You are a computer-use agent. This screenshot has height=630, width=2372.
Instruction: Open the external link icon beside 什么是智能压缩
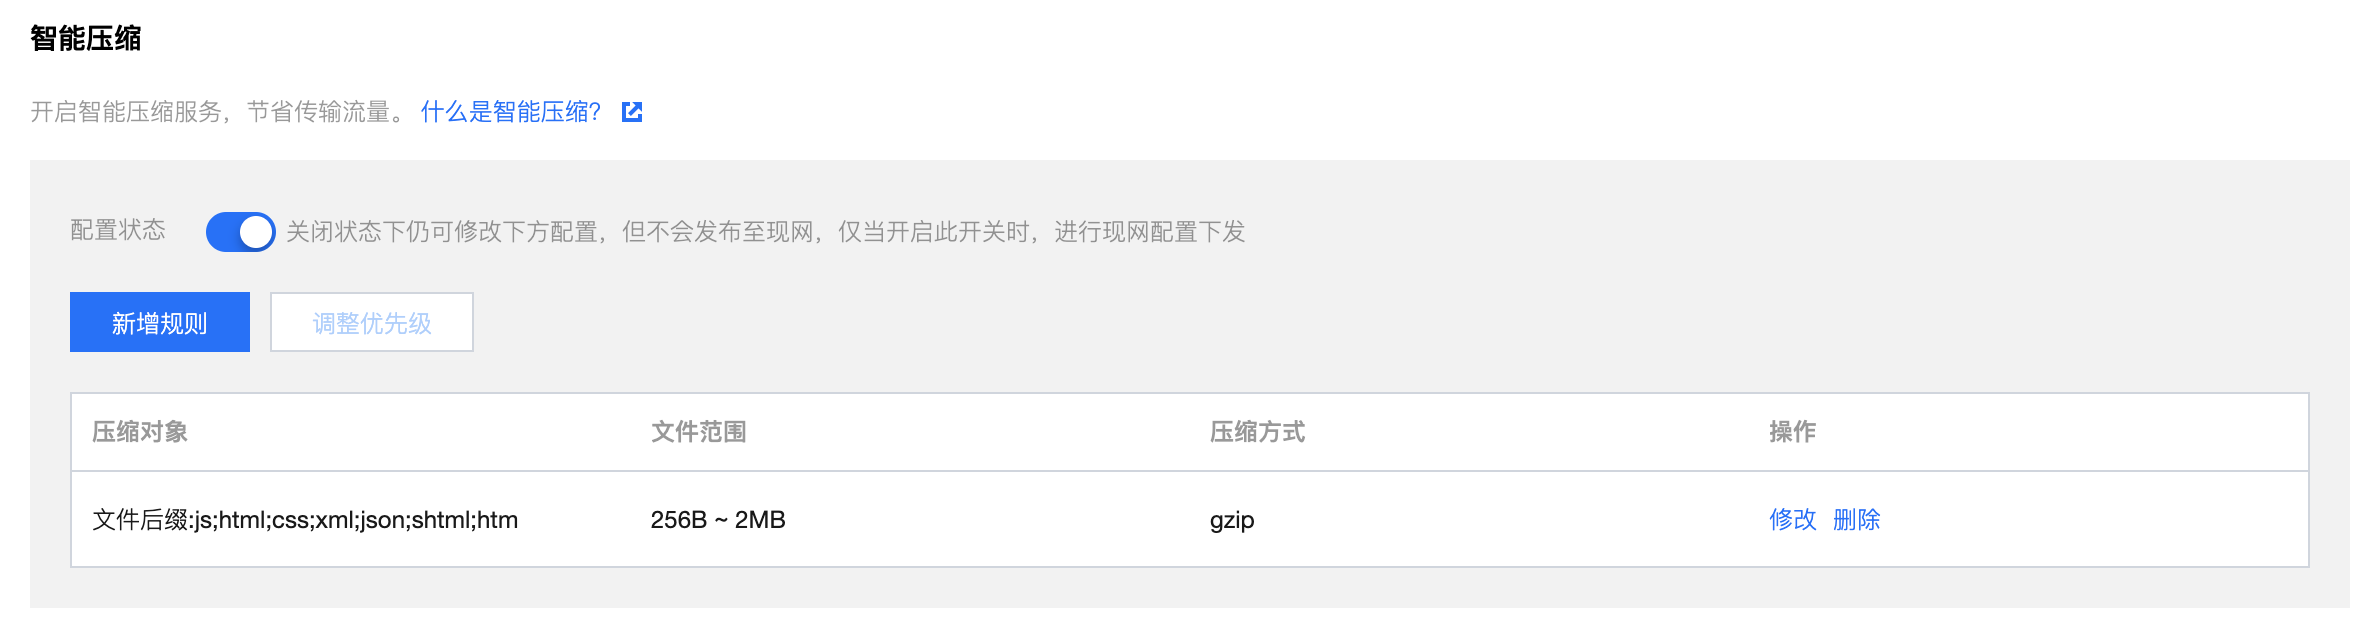click(632, 112)
